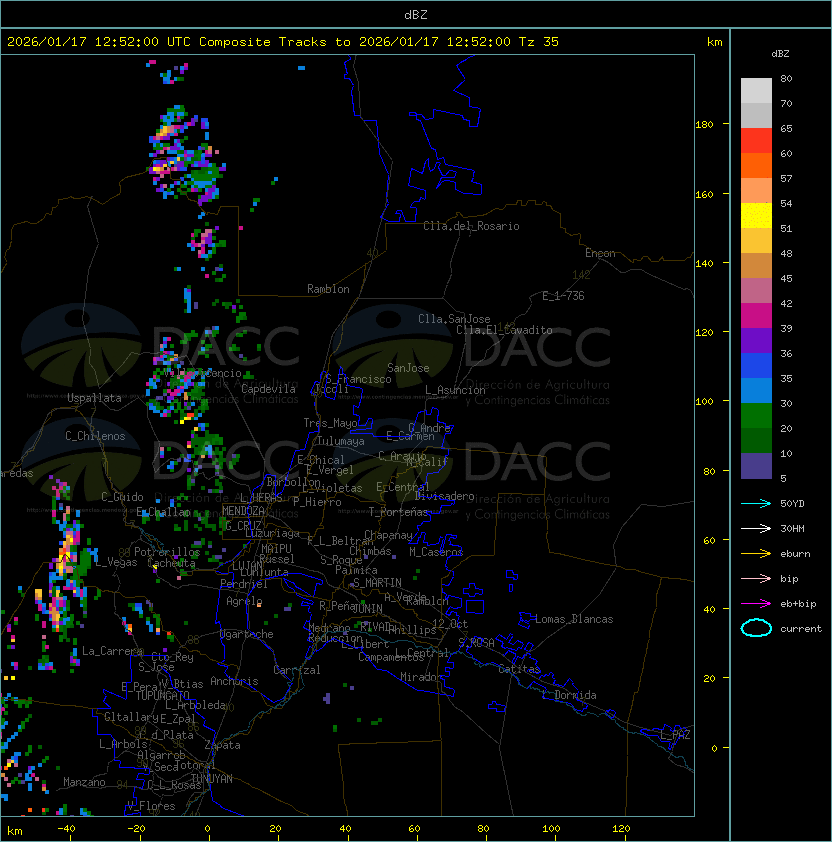Click the La_Carrera label on map
This screenshot has width=832, height=842.
click(x=112, y=651)
